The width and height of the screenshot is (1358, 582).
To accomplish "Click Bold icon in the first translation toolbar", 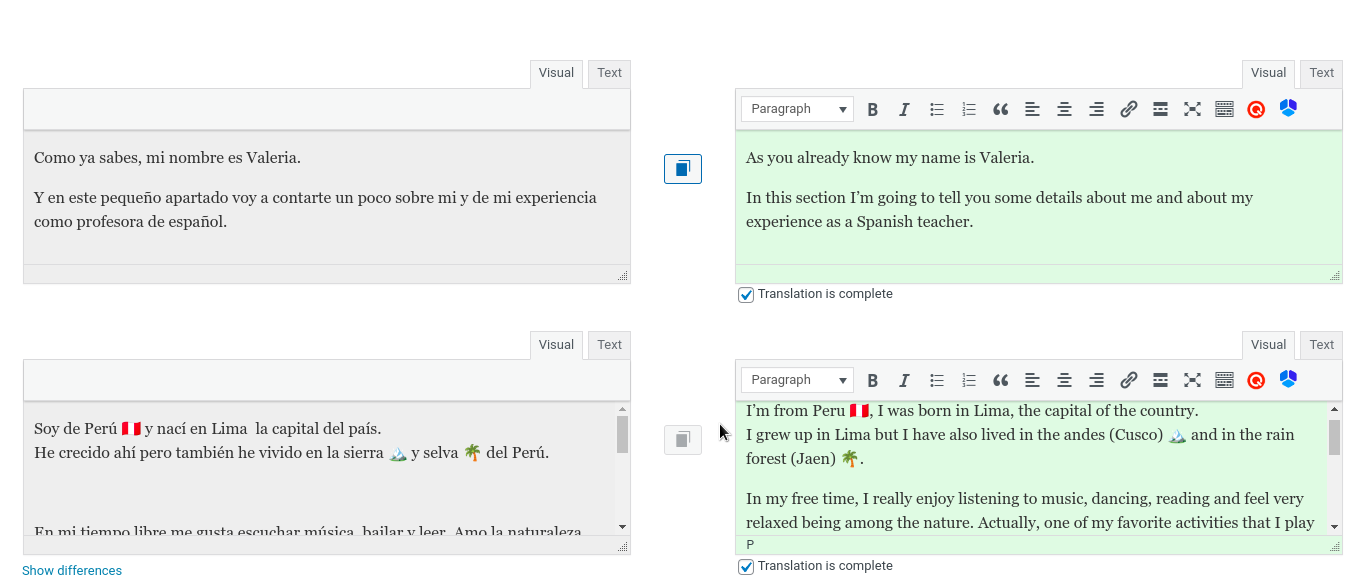I will (x=873, y=110).
